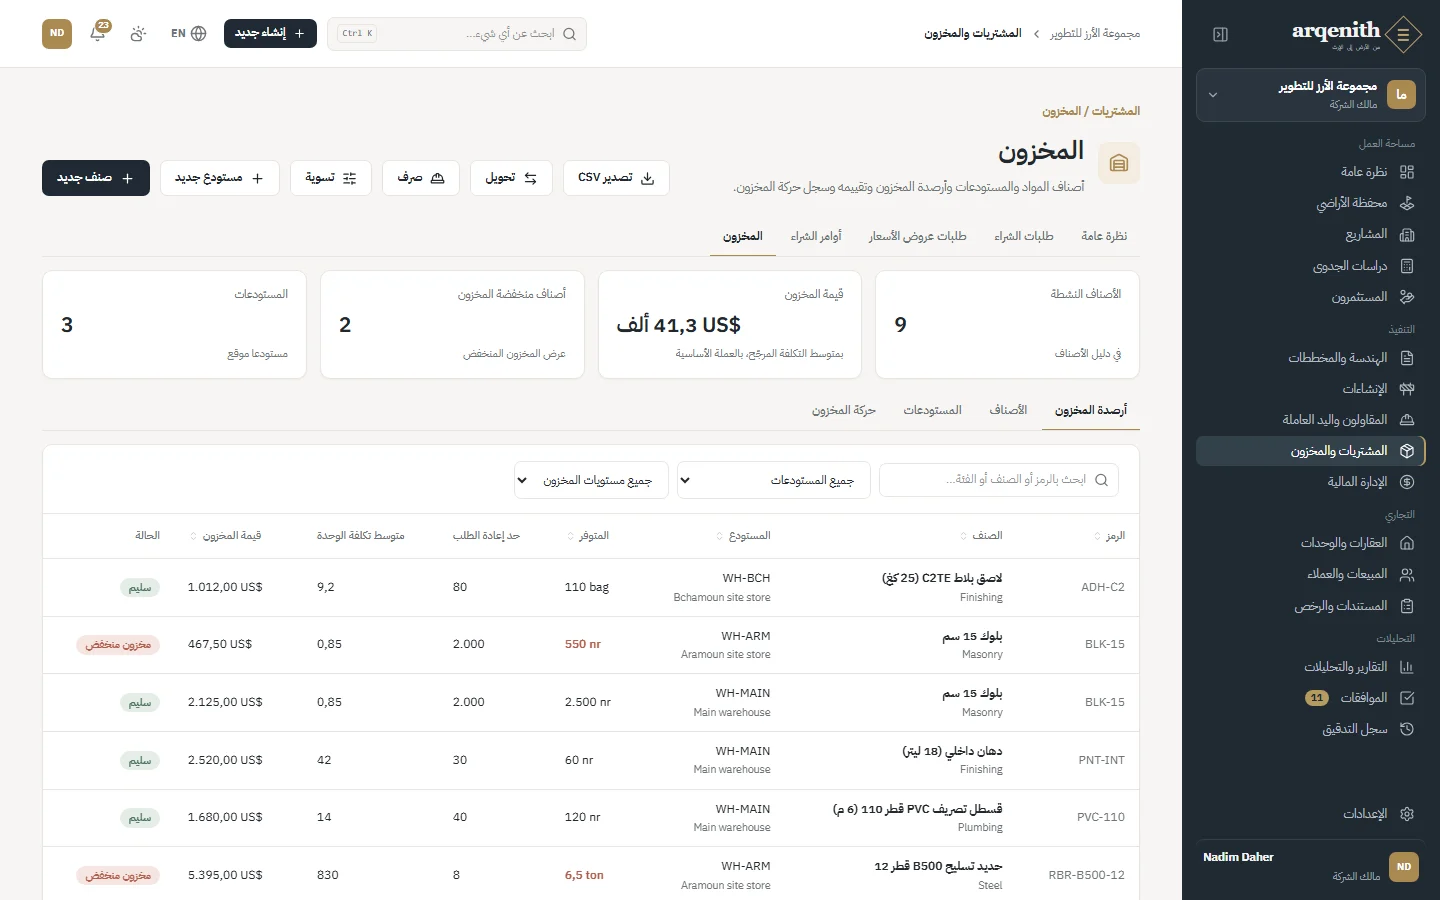1440x900 pixels.
Task: Open the جميع المستودعات dropdown
Action: pyautogui.click(x=774, y=480)
